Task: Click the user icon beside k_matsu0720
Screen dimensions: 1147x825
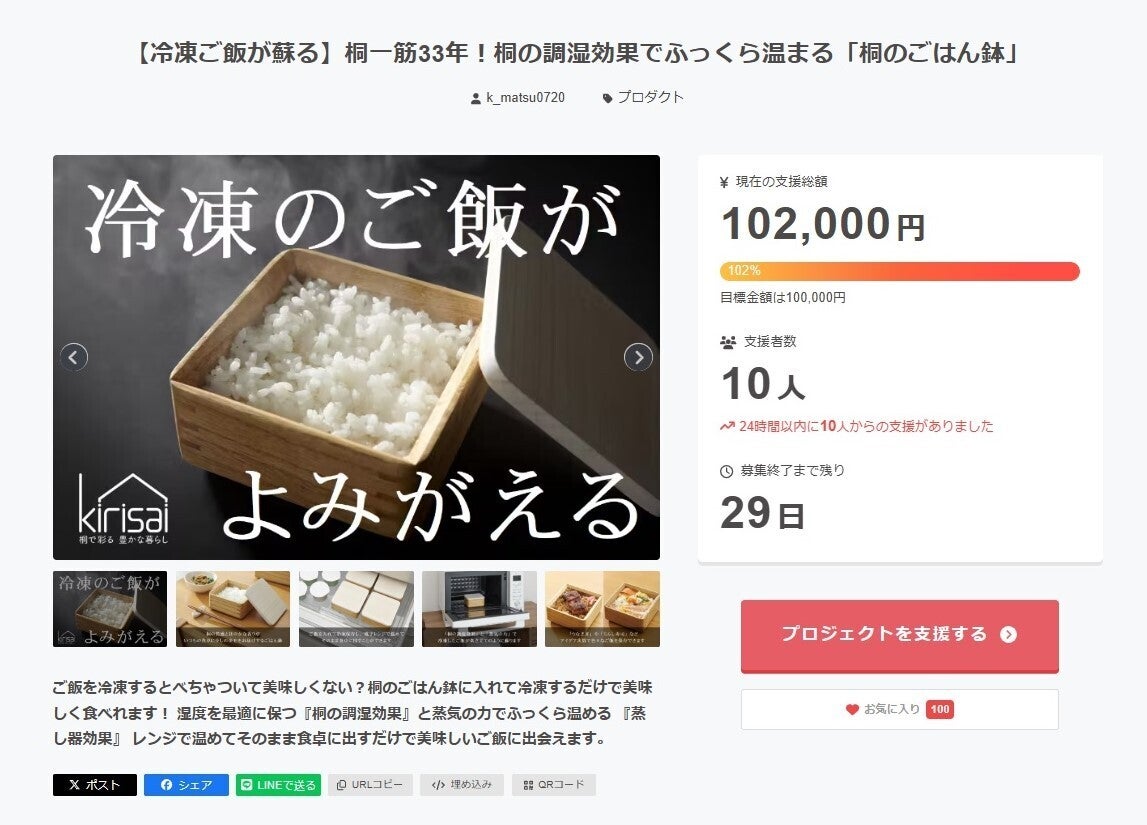Action: coord(476,98)
